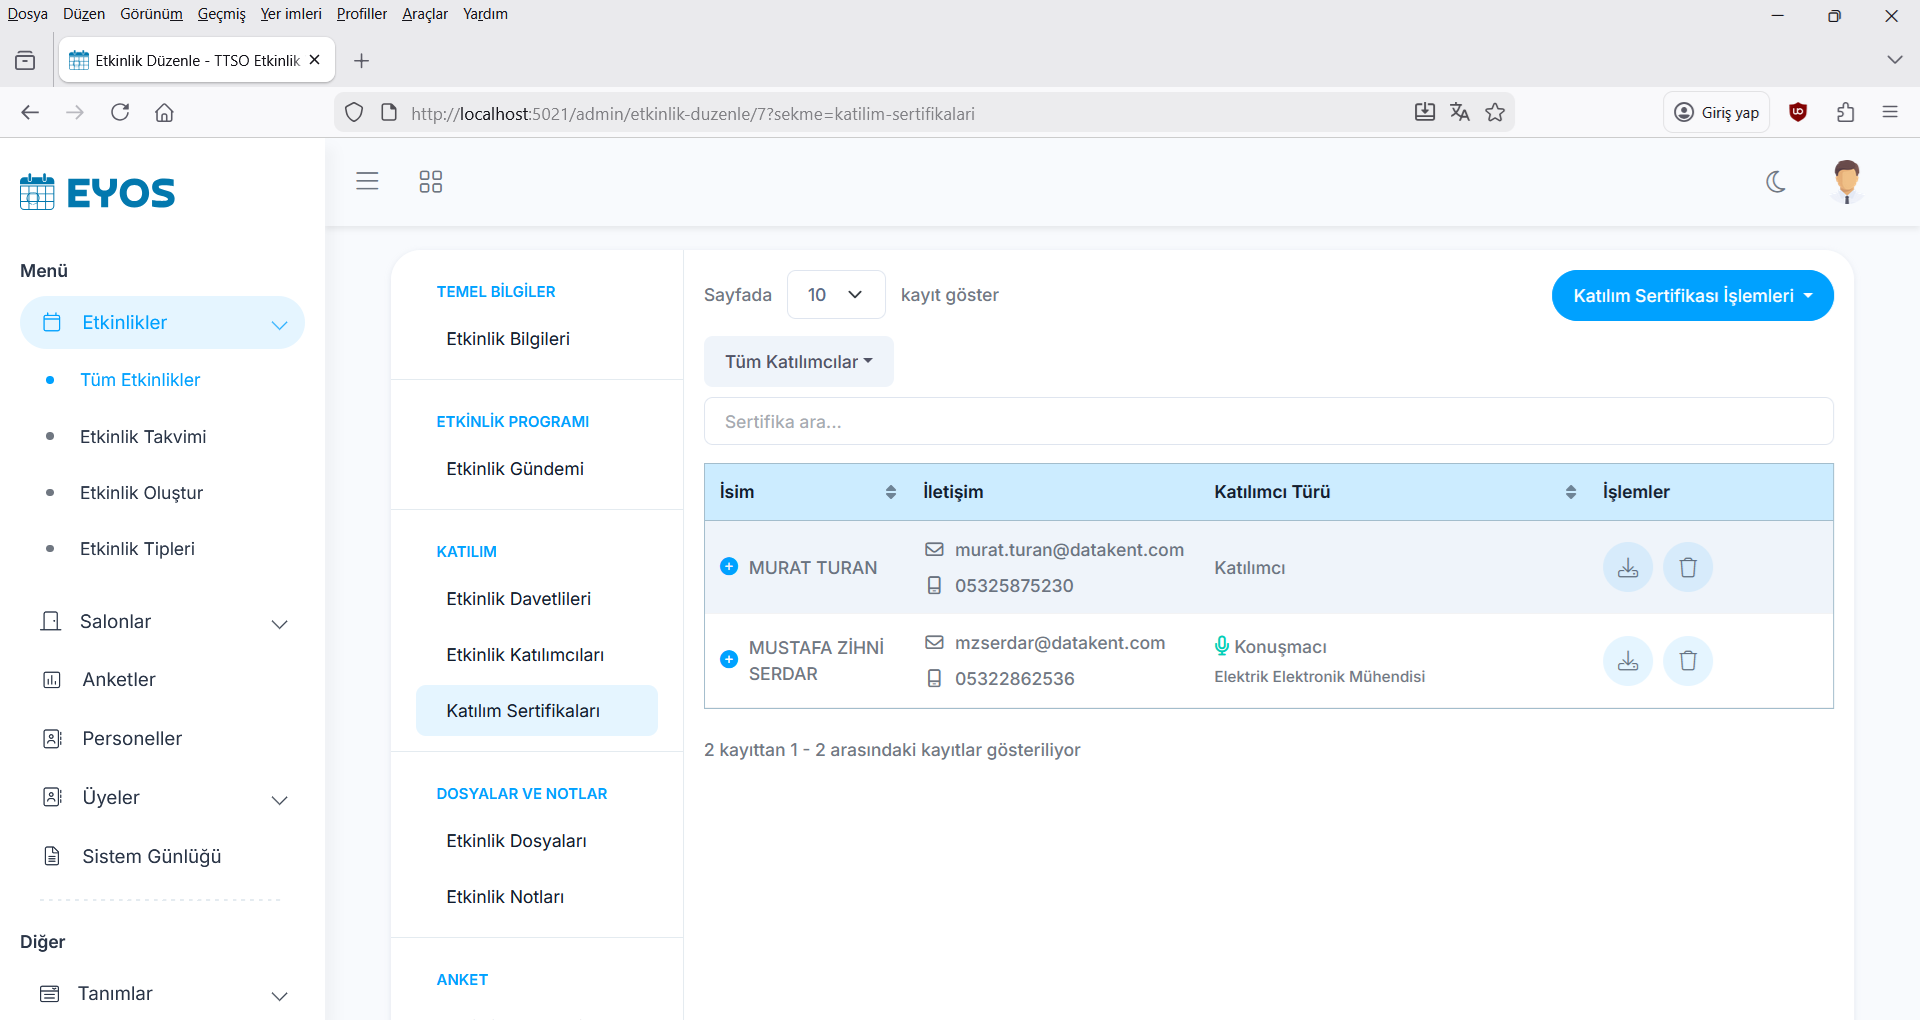
Task: Open Etkinlik Katılımcıları section
Action: pos(525,655)
